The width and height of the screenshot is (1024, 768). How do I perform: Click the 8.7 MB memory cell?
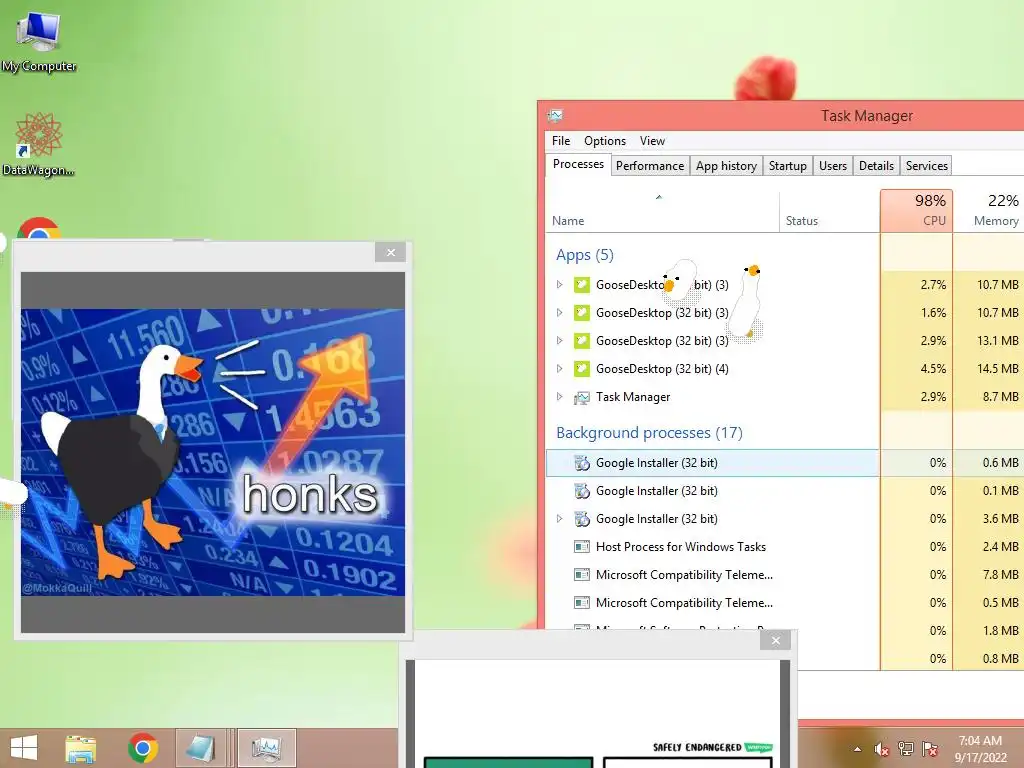(x=989, y=397)
